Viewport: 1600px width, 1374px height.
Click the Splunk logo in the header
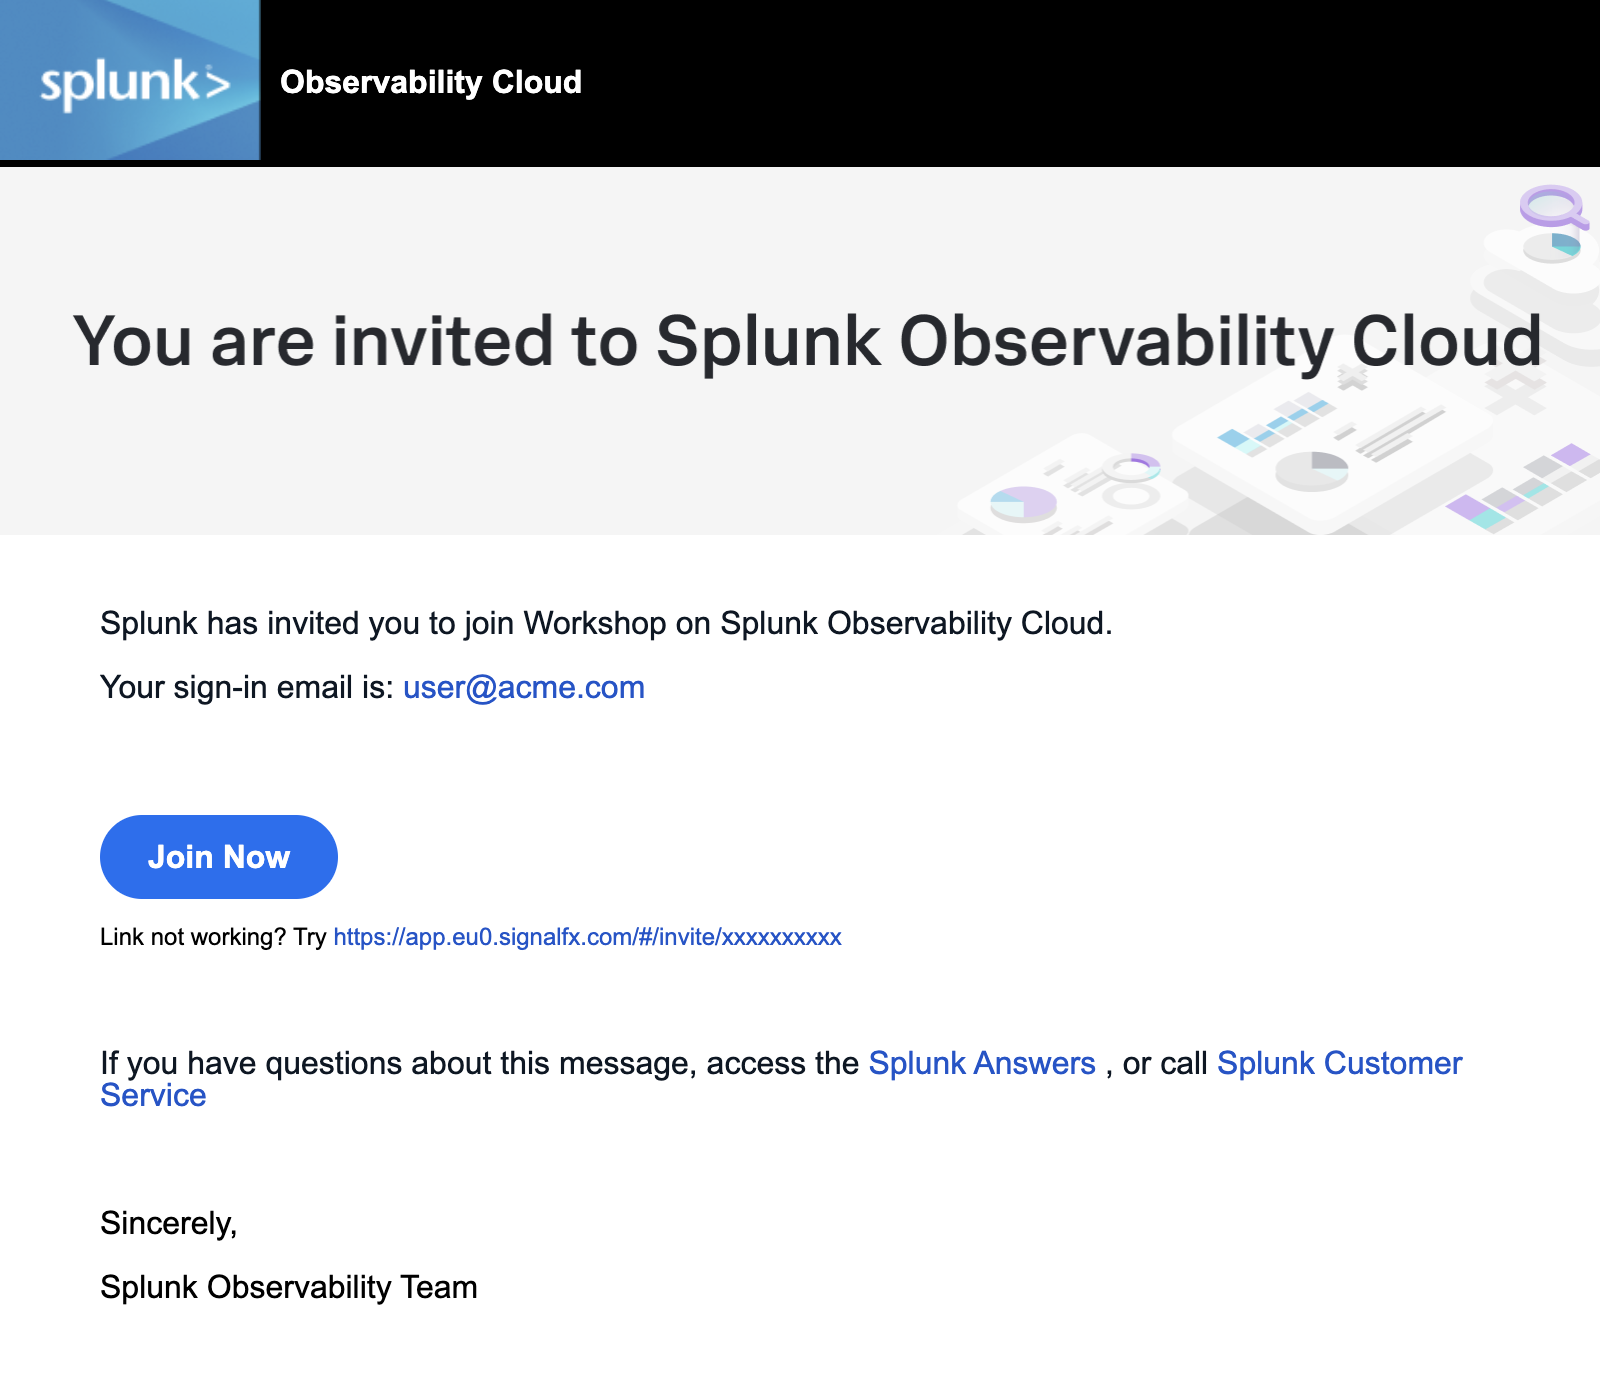131,81
